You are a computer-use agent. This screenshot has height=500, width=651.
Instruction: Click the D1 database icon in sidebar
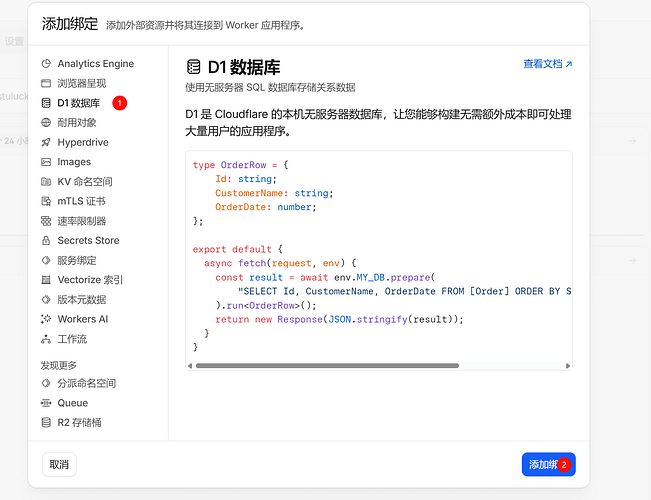click(46, 103)
